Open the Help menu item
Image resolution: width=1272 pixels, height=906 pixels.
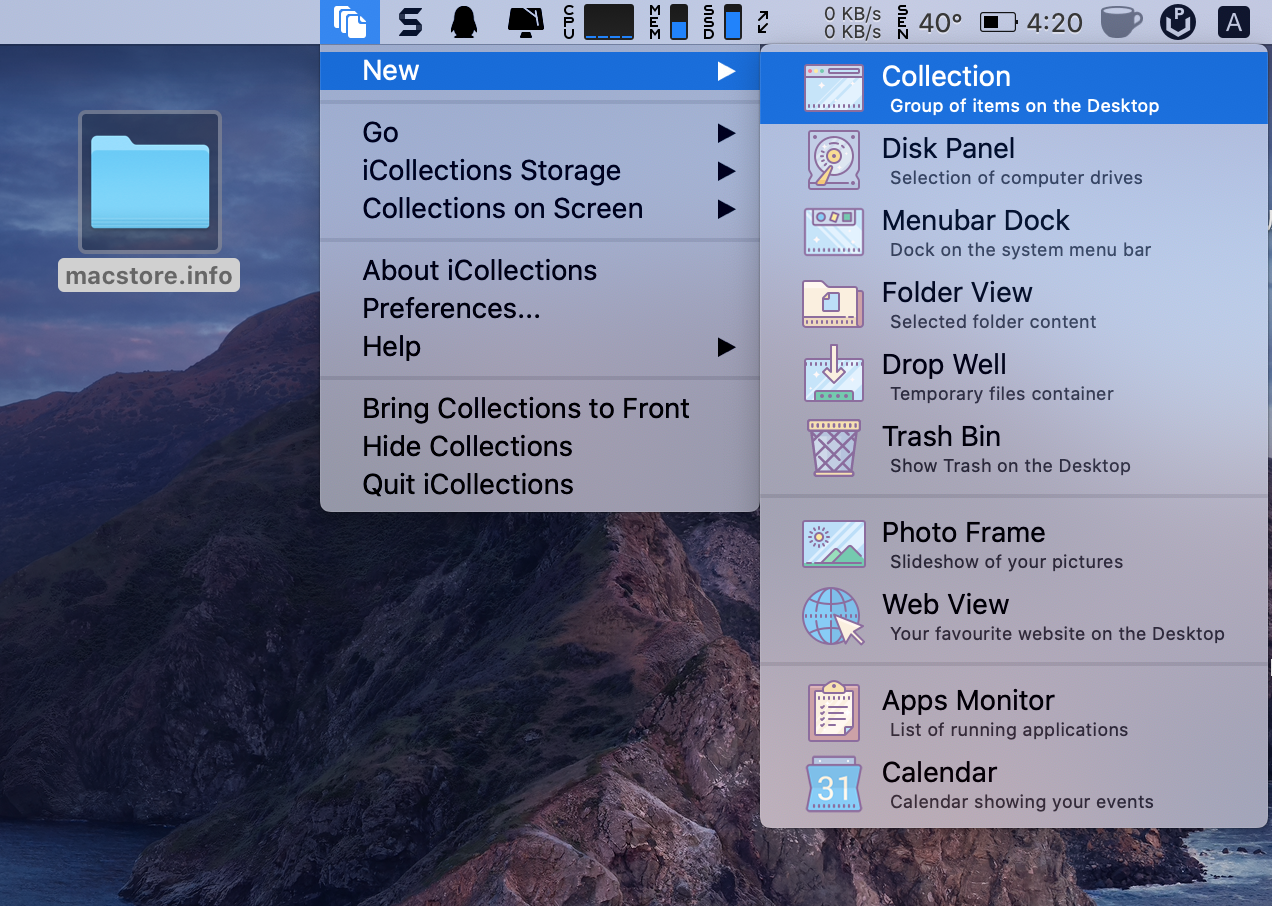coord(540,347)
